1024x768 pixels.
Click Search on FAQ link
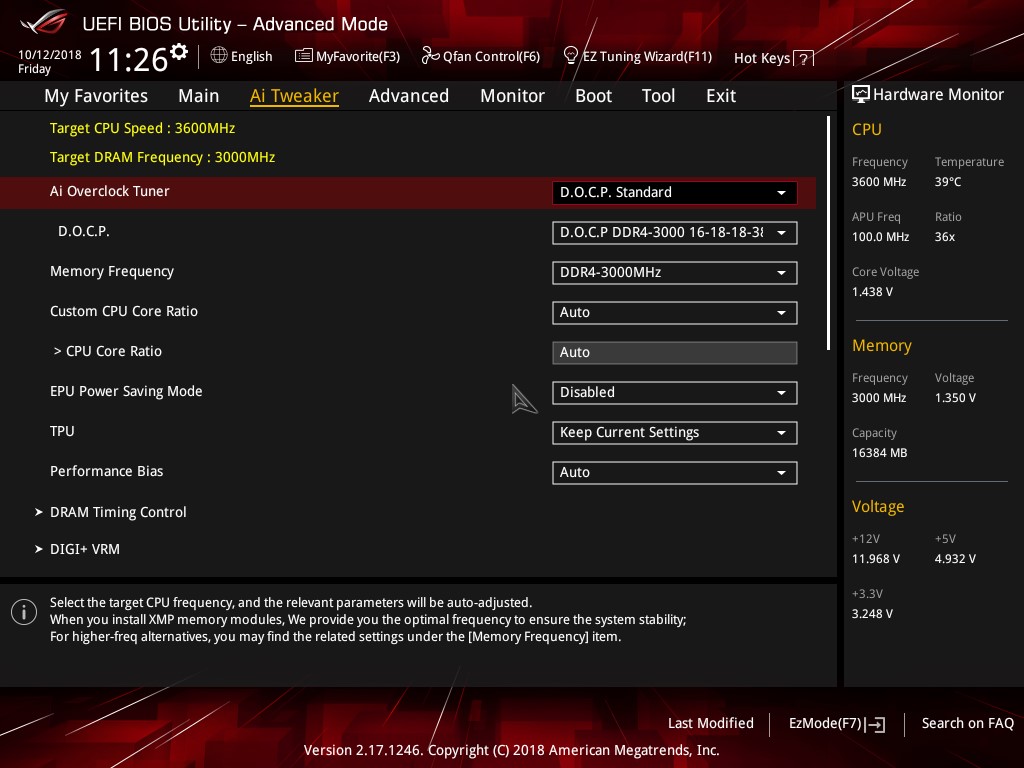pyautogui.click(x=967, y=723)
